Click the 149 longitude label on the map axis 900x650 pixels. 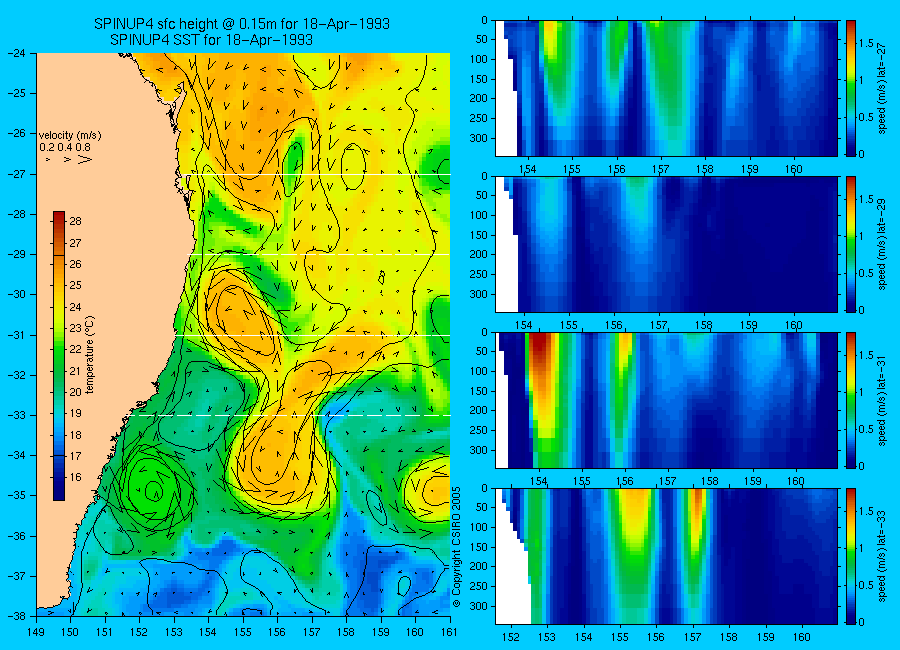tap(36, 632)
